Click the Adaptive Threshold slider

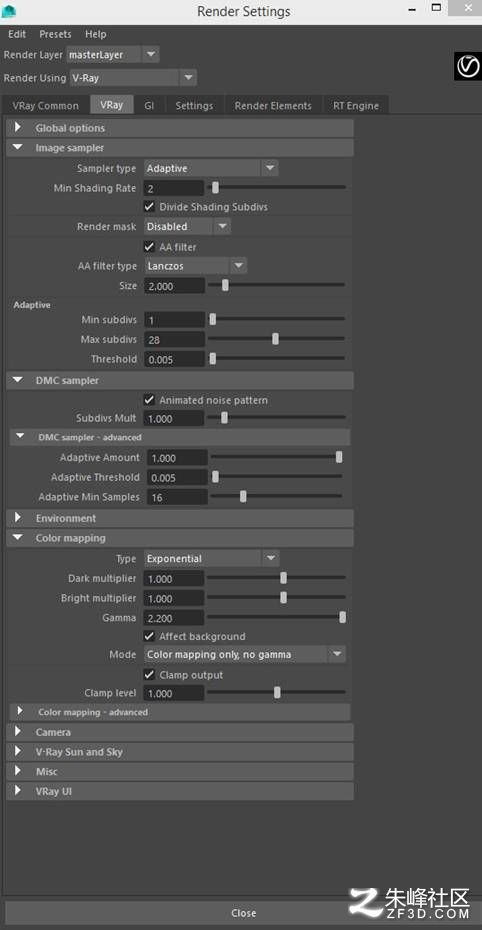tap(277, 477)
